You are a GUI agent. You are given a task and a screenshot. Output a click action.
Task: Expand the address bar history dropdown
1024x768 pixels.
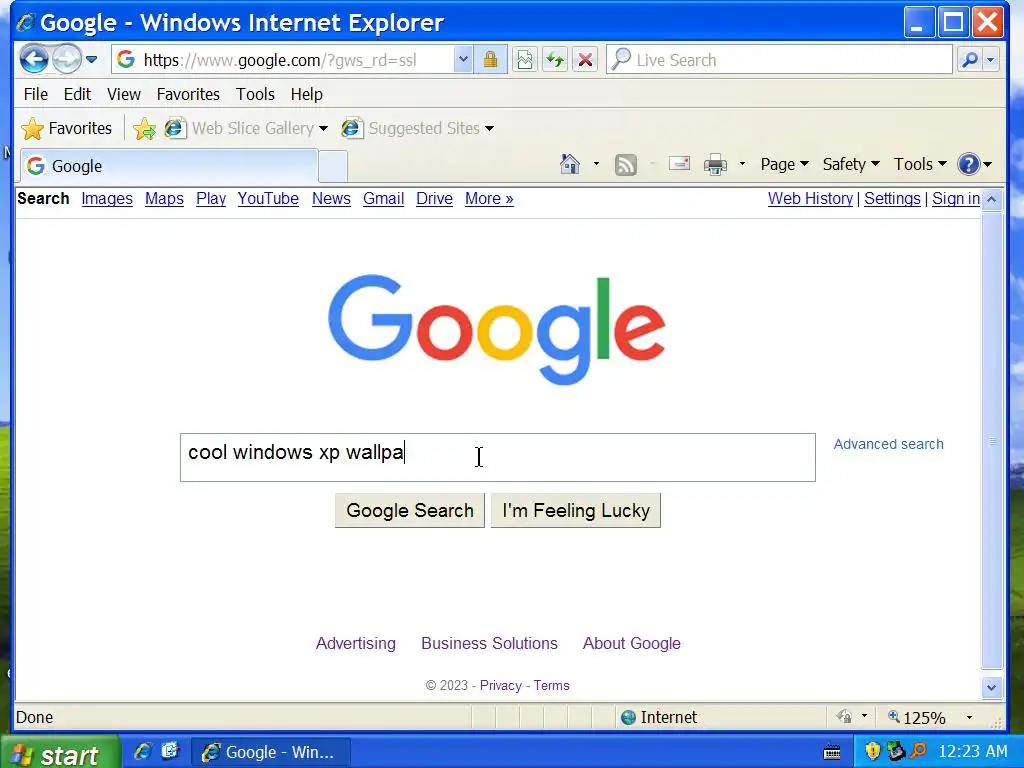coord(463,60)
